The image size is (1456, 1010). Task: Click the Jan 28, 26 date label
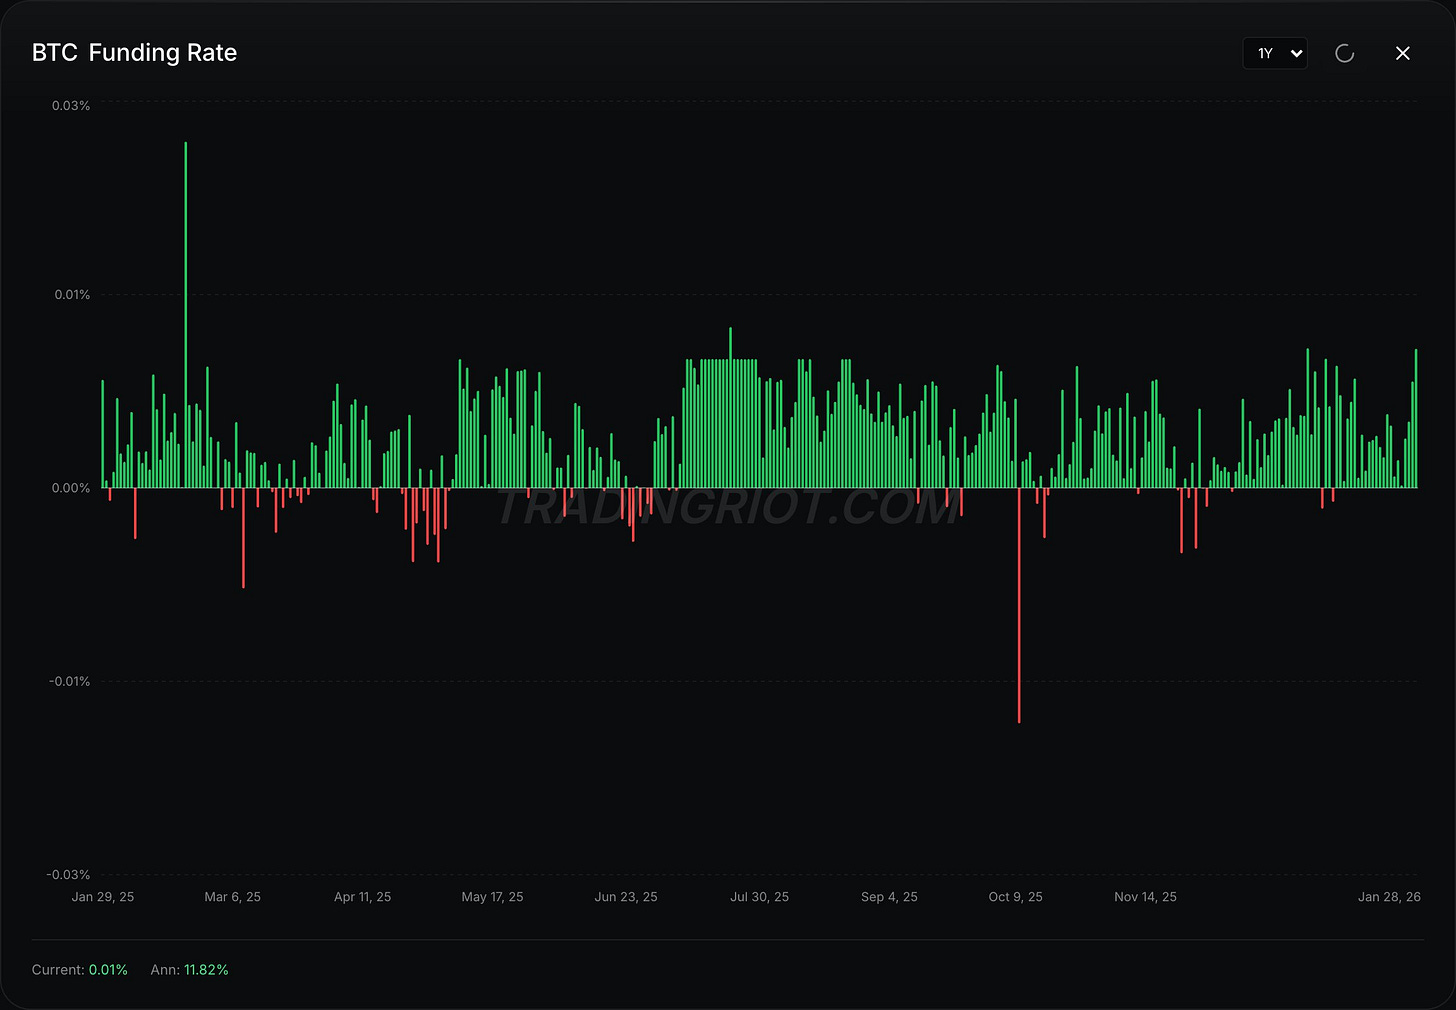[1389, 897]
